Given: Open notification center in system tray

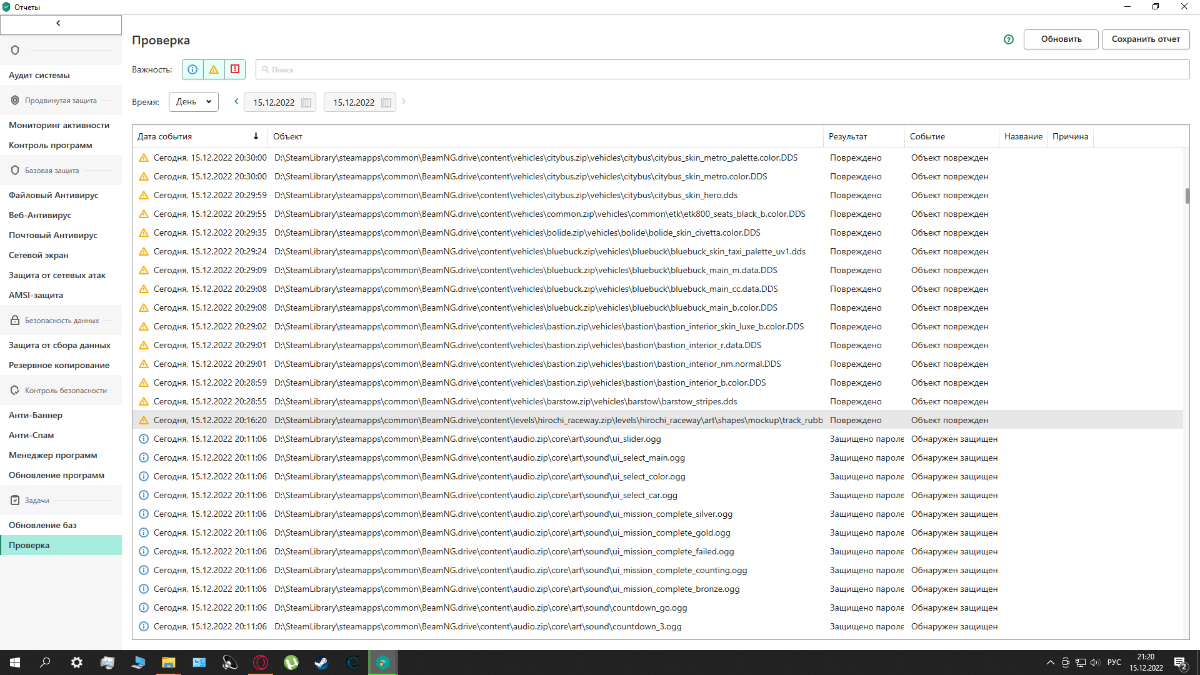Looking at the screenshot, I should 1182,662.
